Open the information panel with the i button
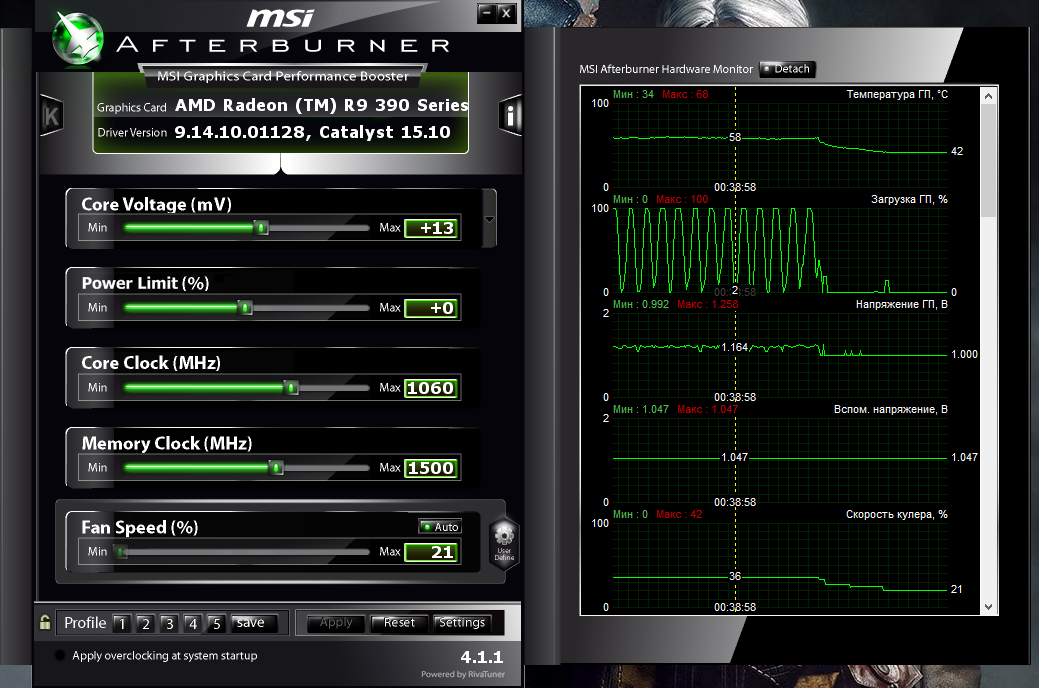Viewport: 1039px width, 688px height. pos(510,116)
